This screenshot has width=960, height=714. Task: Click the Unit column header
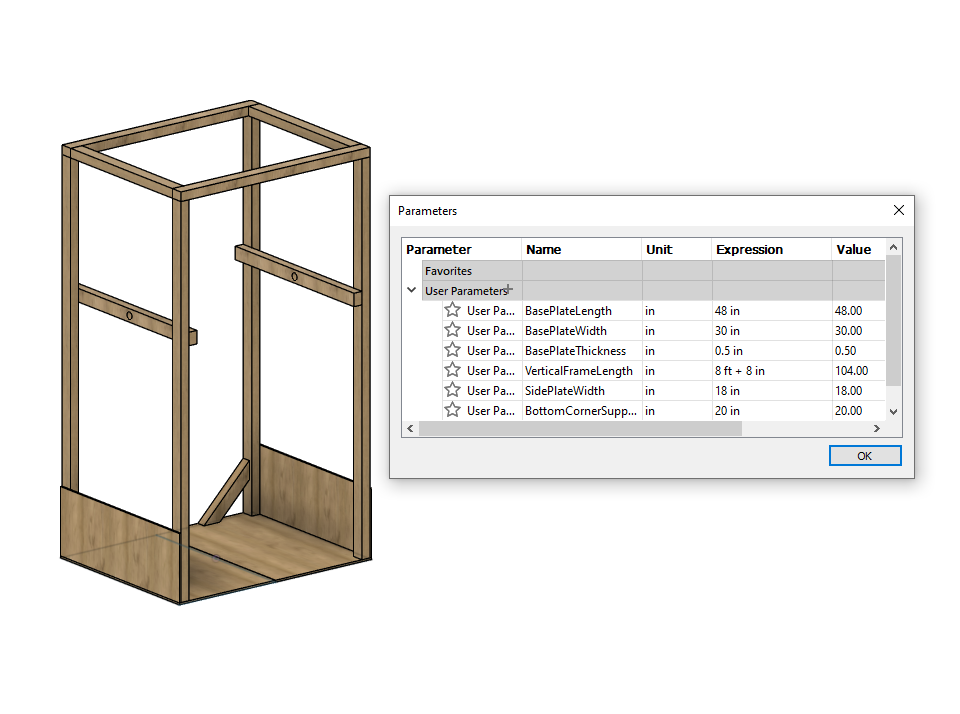tap(677, 249)
